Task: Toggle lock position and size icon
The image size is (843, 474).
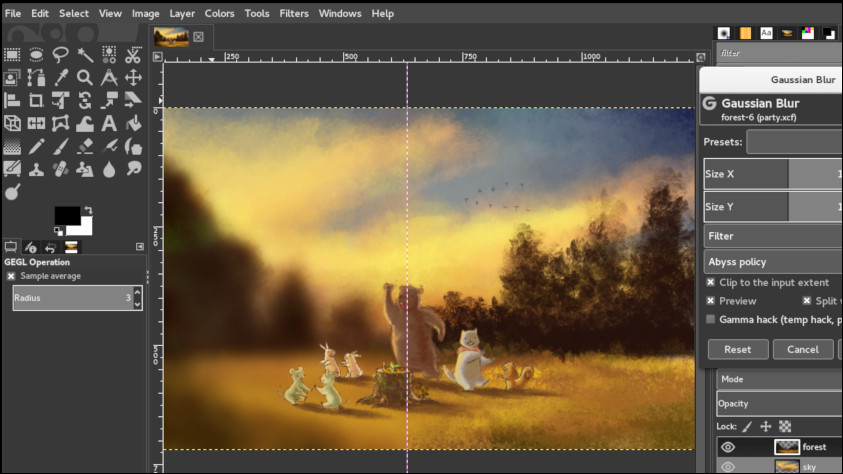Action: click(x=766, y=427)
